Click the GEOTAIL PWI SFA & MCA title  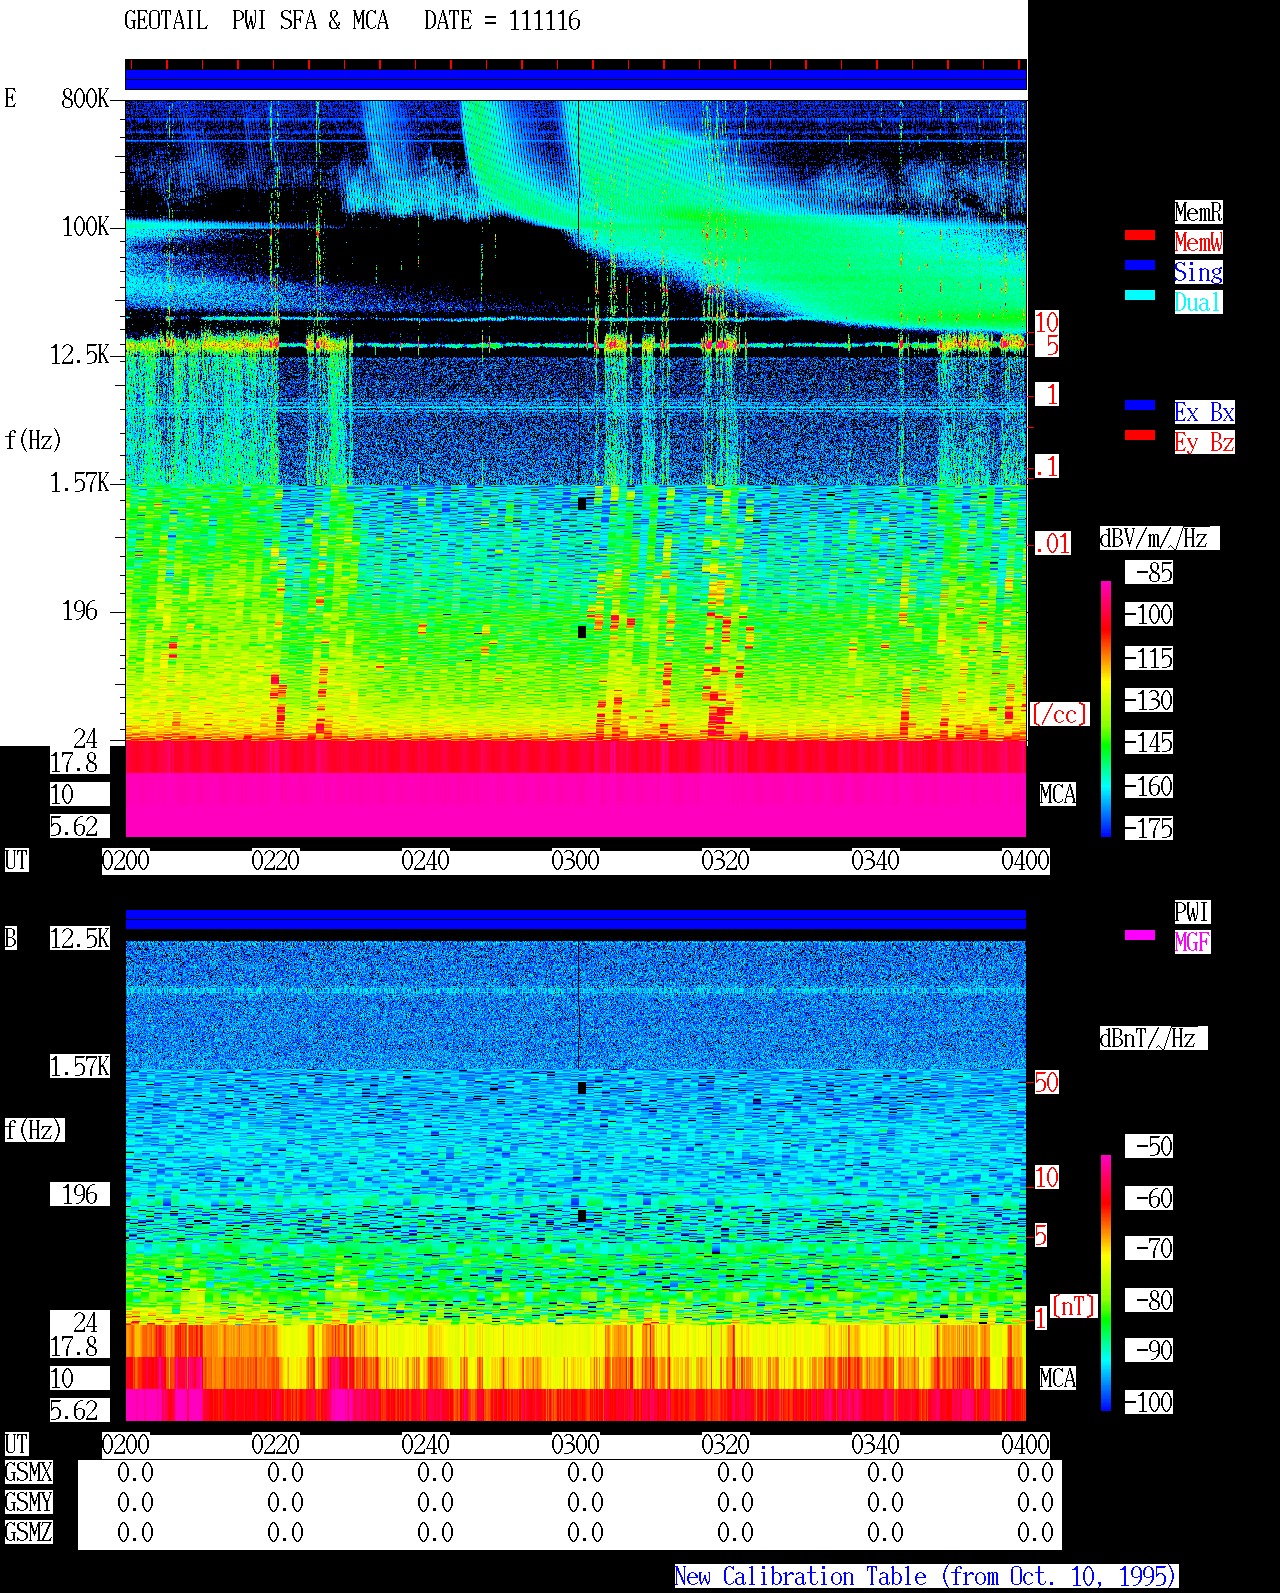click(256, 21)
